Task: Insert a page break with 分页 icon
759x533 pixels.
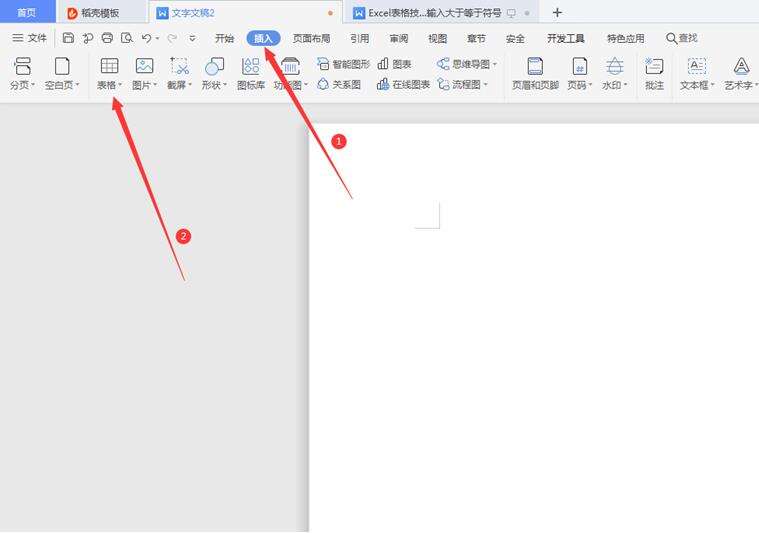Action: coord(22,66)
